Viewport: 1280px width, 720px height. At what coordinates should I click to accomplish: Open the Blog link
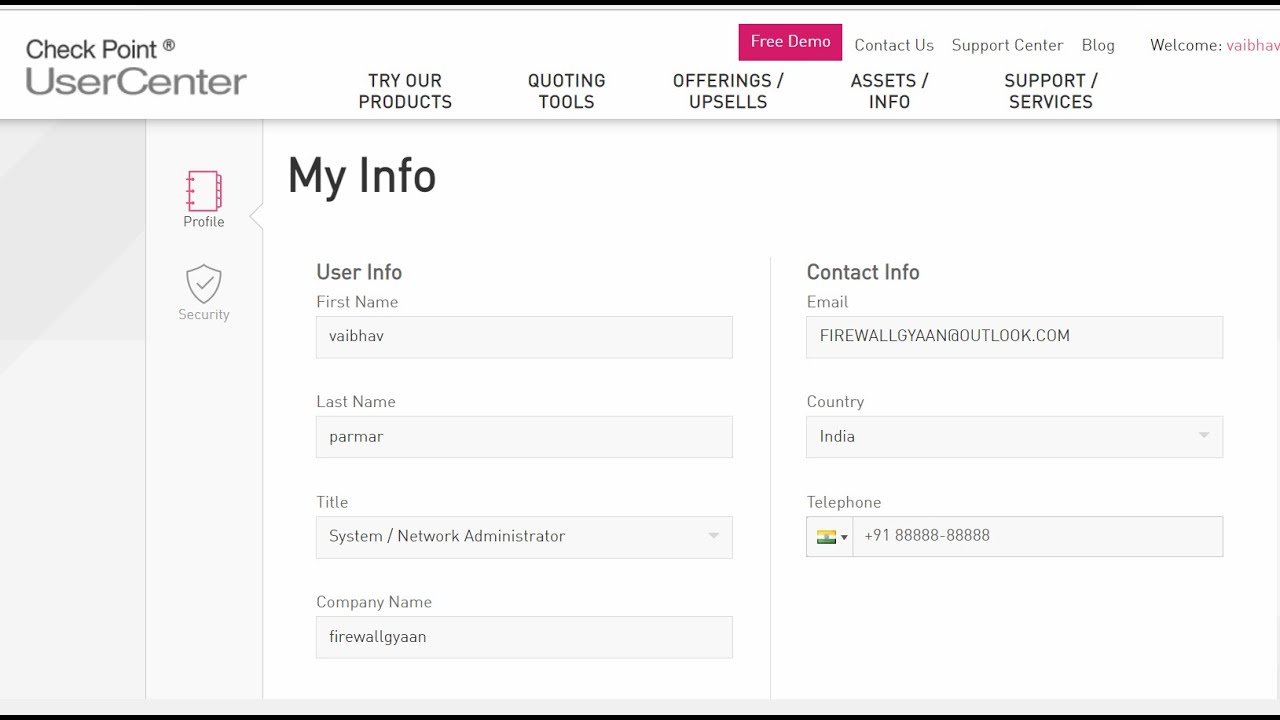(x=1098, y=45)
